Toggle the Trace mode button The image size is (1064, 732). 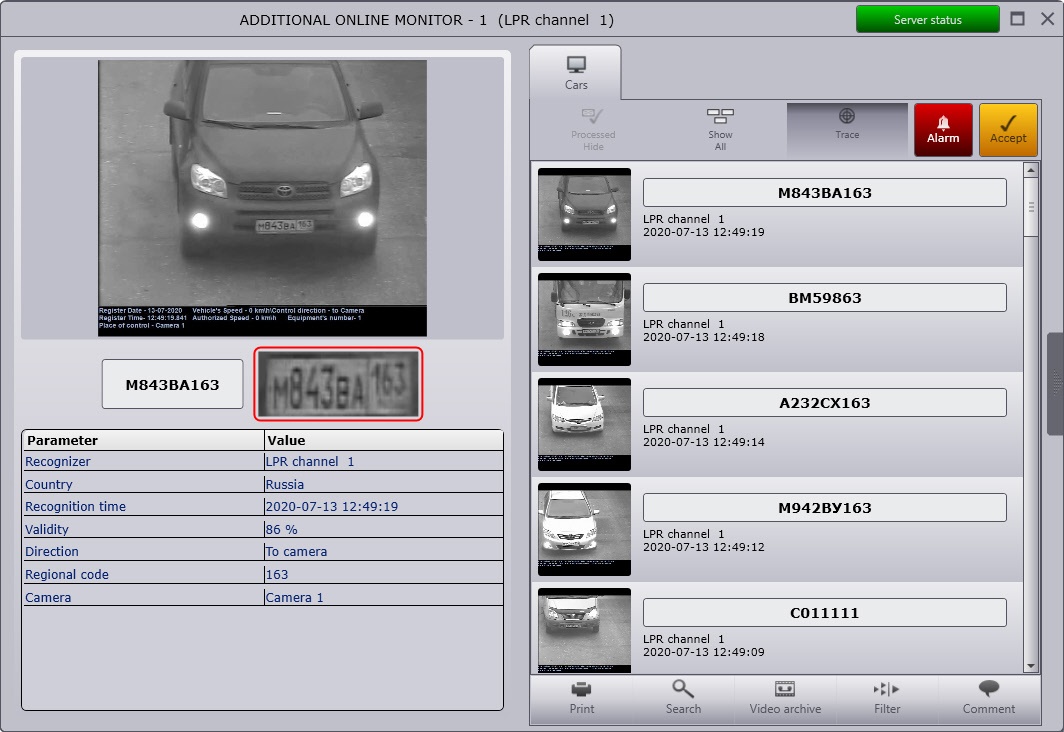(847, 130)
